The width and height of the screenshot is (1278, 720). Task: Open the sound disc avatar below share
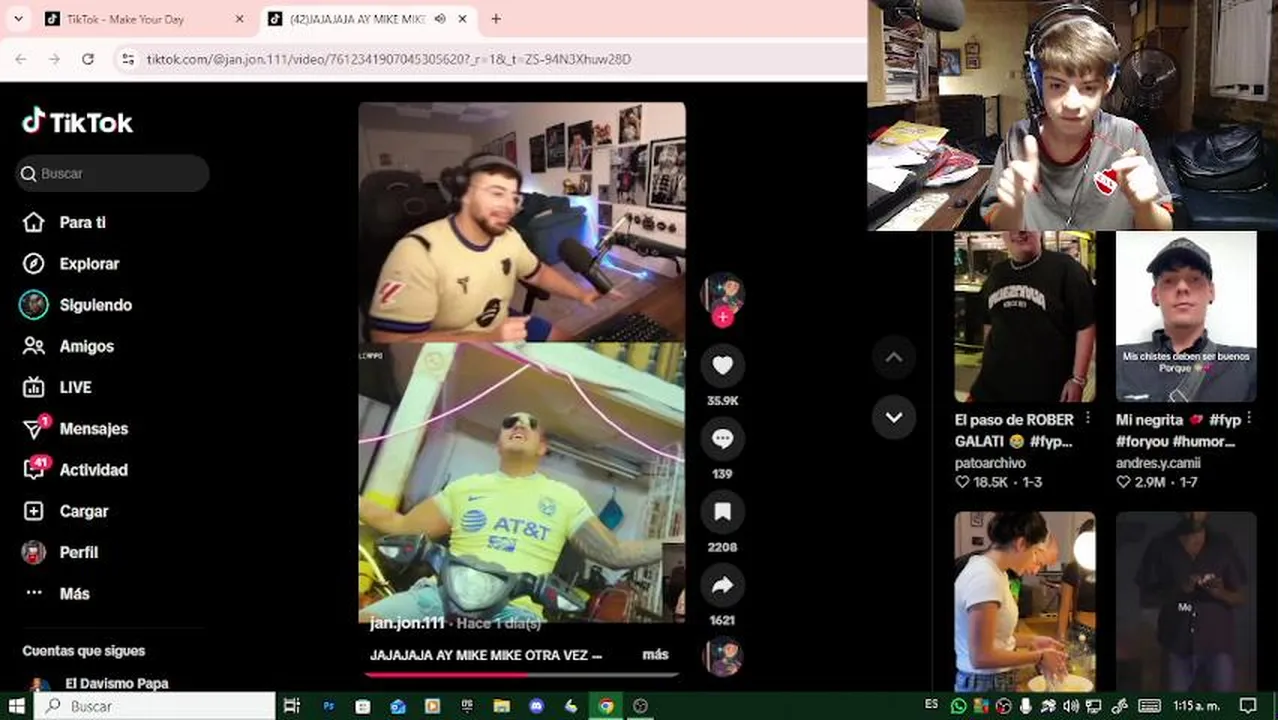722,657
